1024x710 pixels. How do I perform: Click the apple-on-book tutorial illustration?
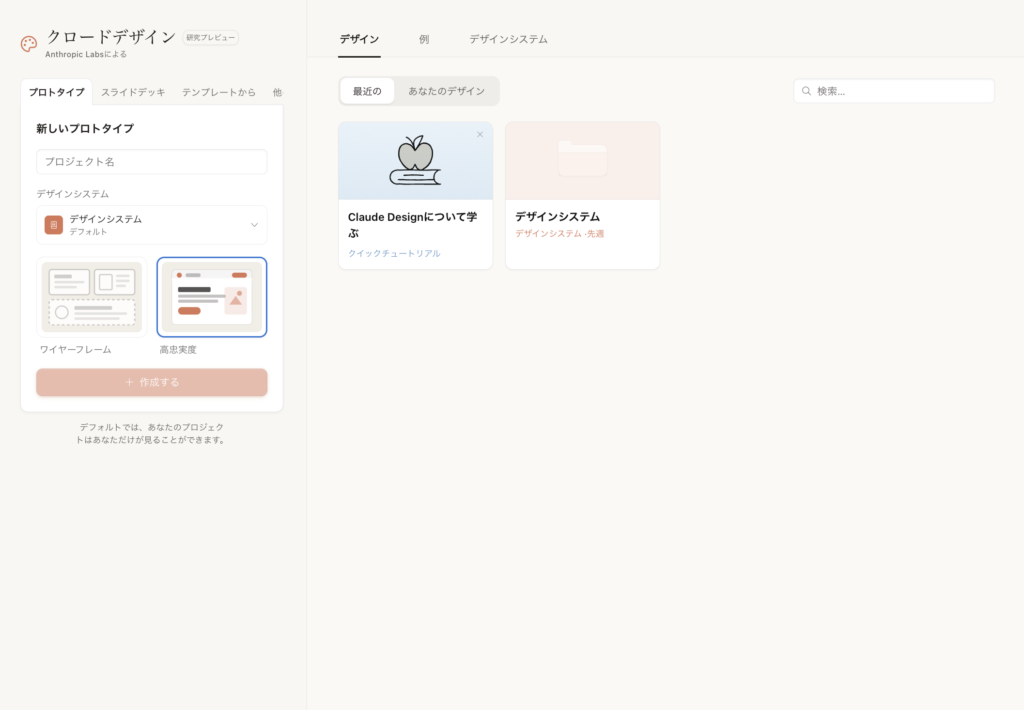[x=415, y=162]
